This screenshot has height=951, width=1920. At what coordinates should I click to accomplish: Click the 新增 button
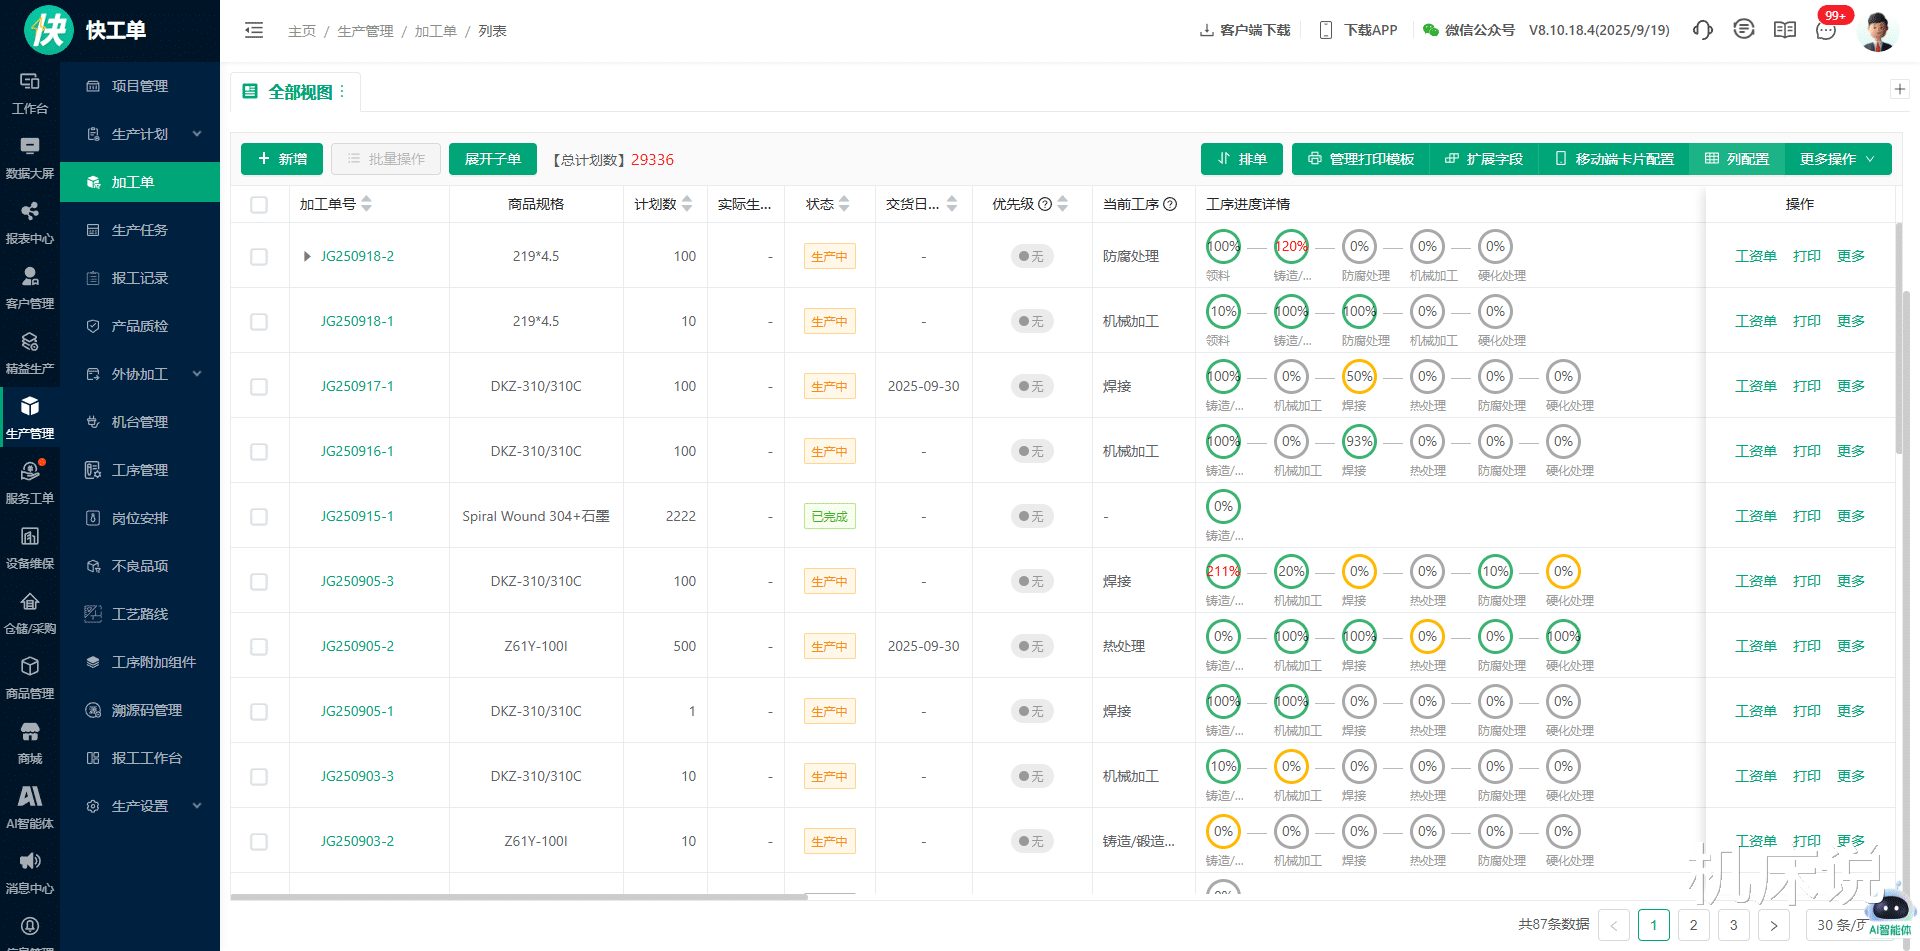282,159
